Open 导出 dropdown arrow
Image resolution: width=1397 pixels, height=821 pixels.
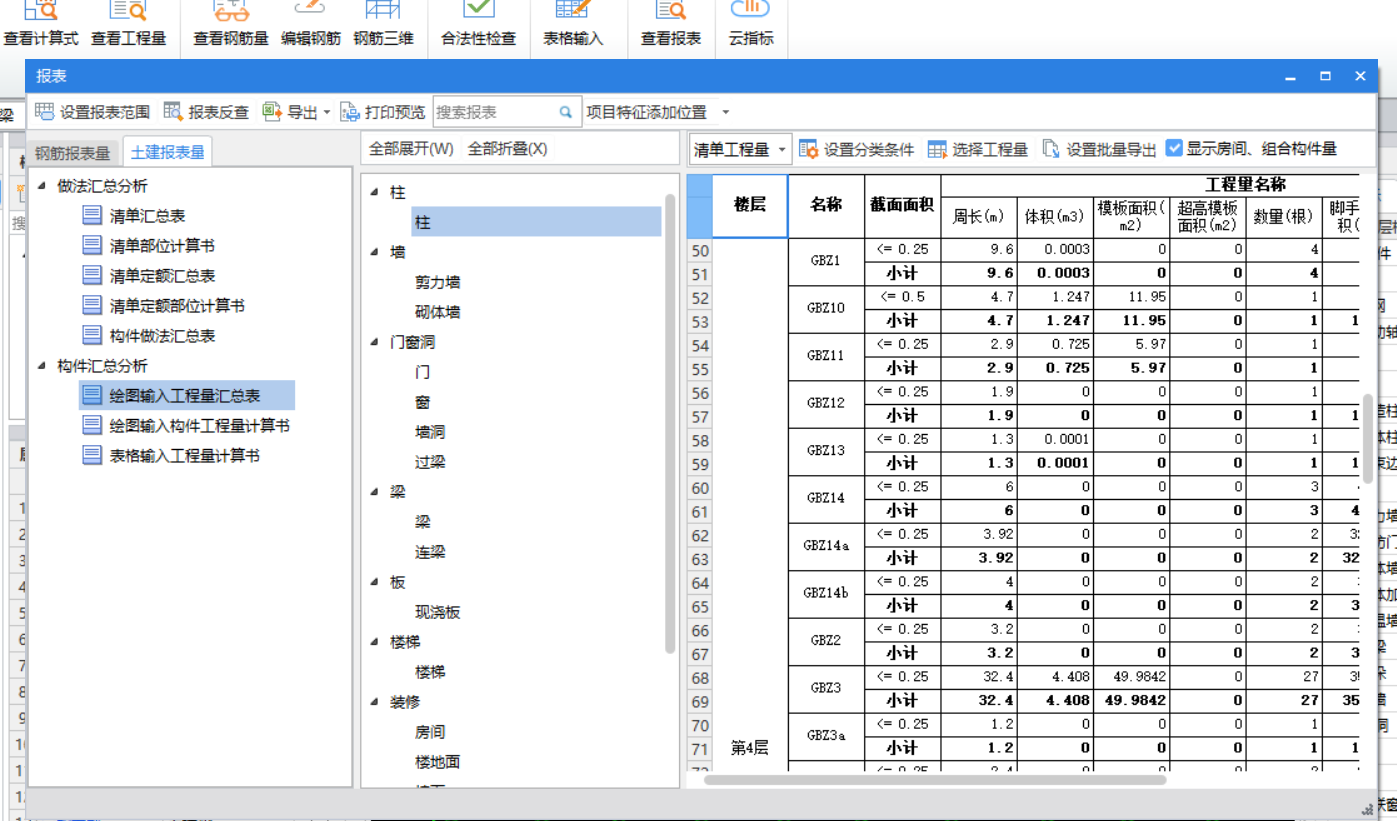326,112
